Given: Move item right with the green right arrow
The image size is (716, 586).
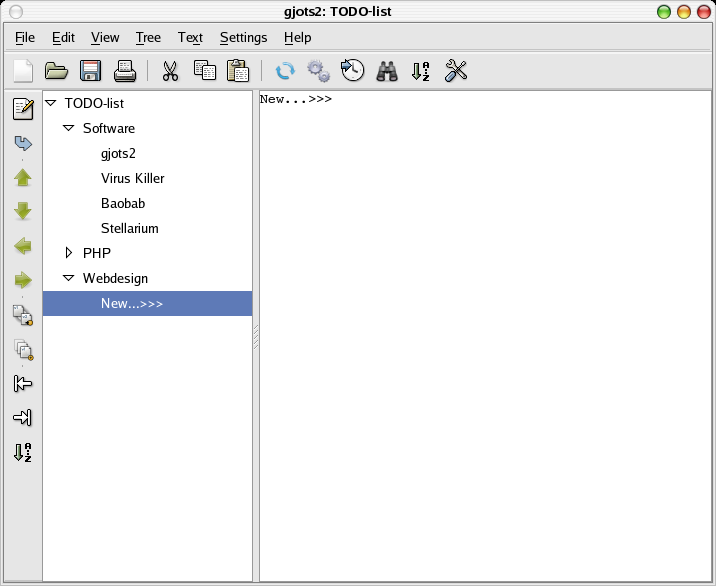Looking at the screenshot, I should (x=23, y=280).
